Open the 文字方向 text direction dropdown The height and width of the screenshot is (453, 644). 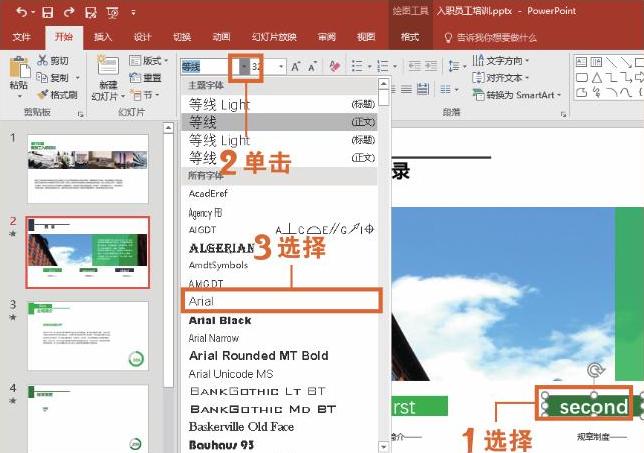[500, 61]
